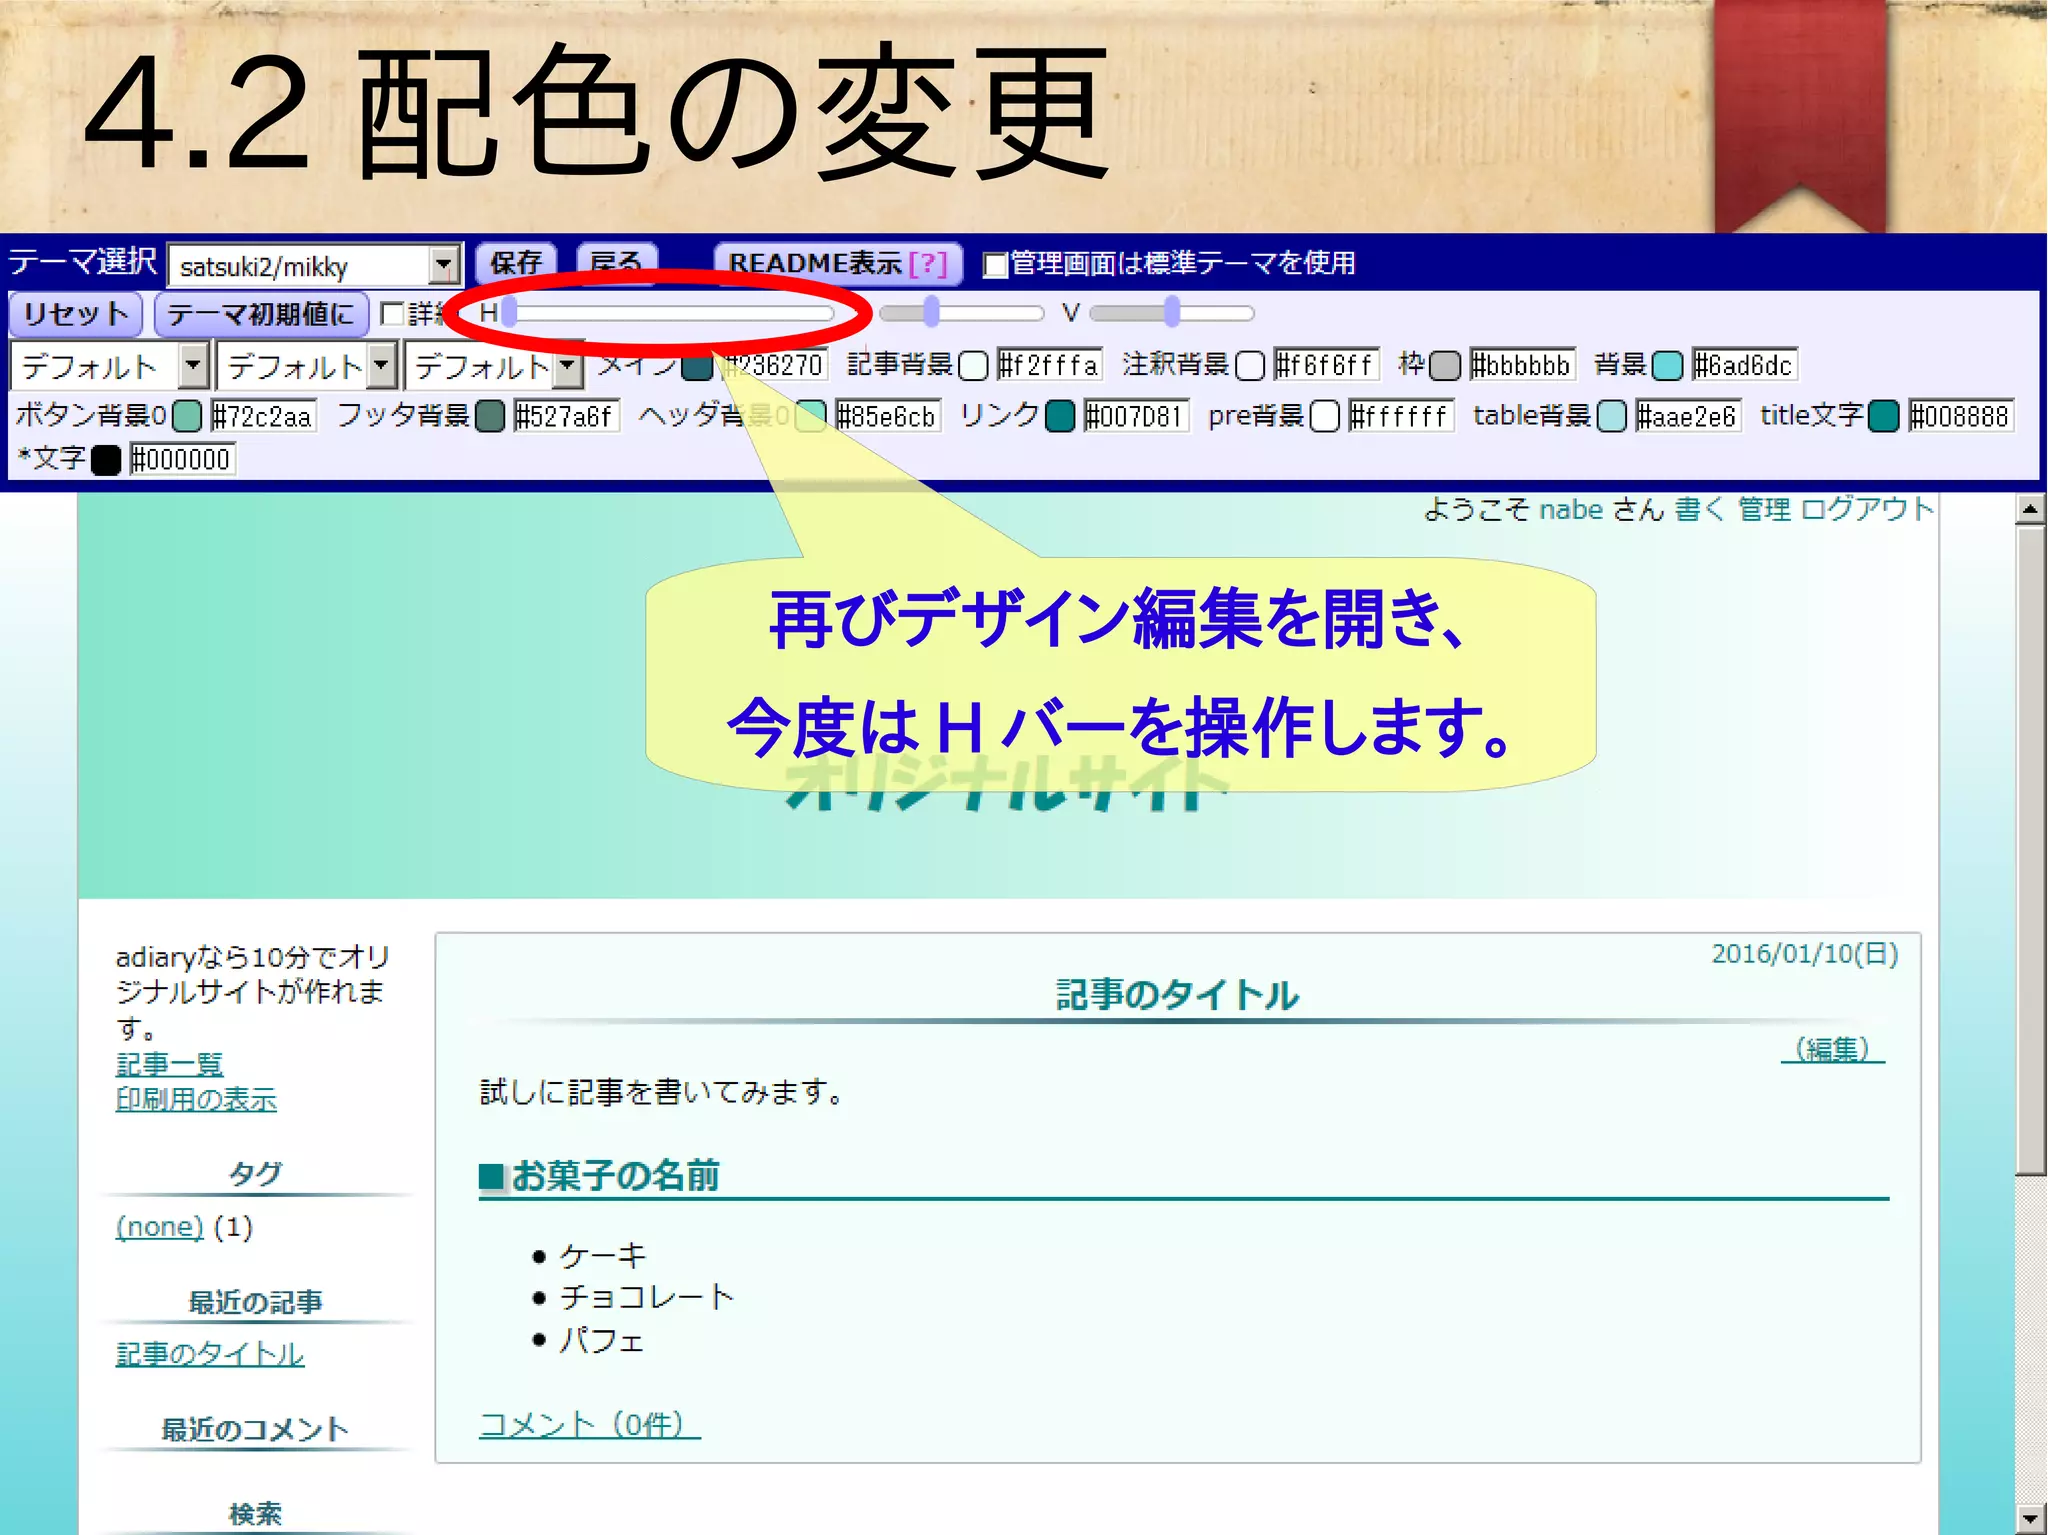Click the (編集) edit link
The height and width of the screenshot is (1535, 2048).
point(1833,1050)
